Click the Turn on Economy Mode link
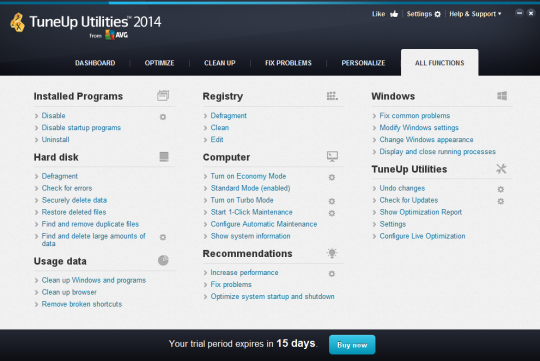 tap(248, 176)
